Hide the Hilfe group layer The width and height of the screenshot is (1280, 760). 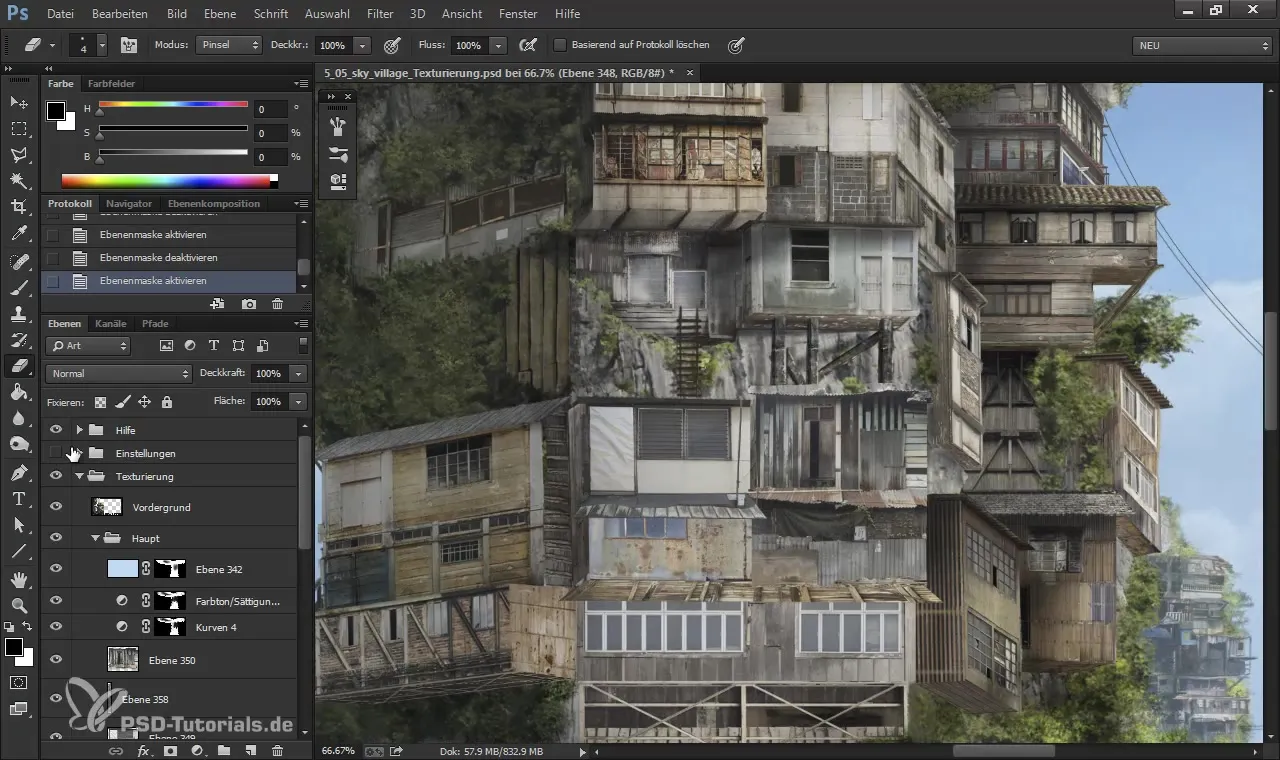(56, 430)
